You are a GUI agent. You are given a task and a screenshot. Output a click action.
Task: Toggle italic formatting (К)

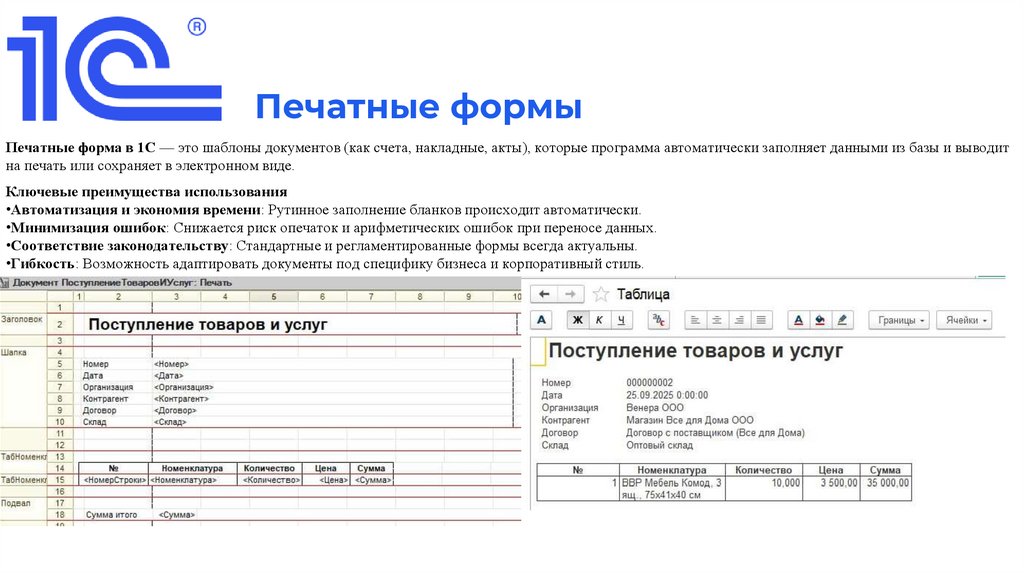(x=599, y=320)
